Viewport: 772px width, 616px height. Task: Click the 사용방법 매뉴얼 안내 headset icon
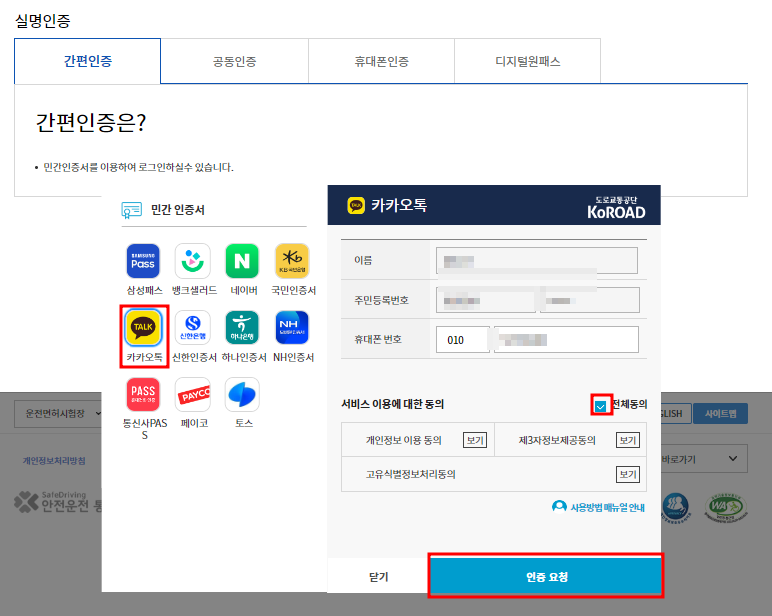pos(559,507)
